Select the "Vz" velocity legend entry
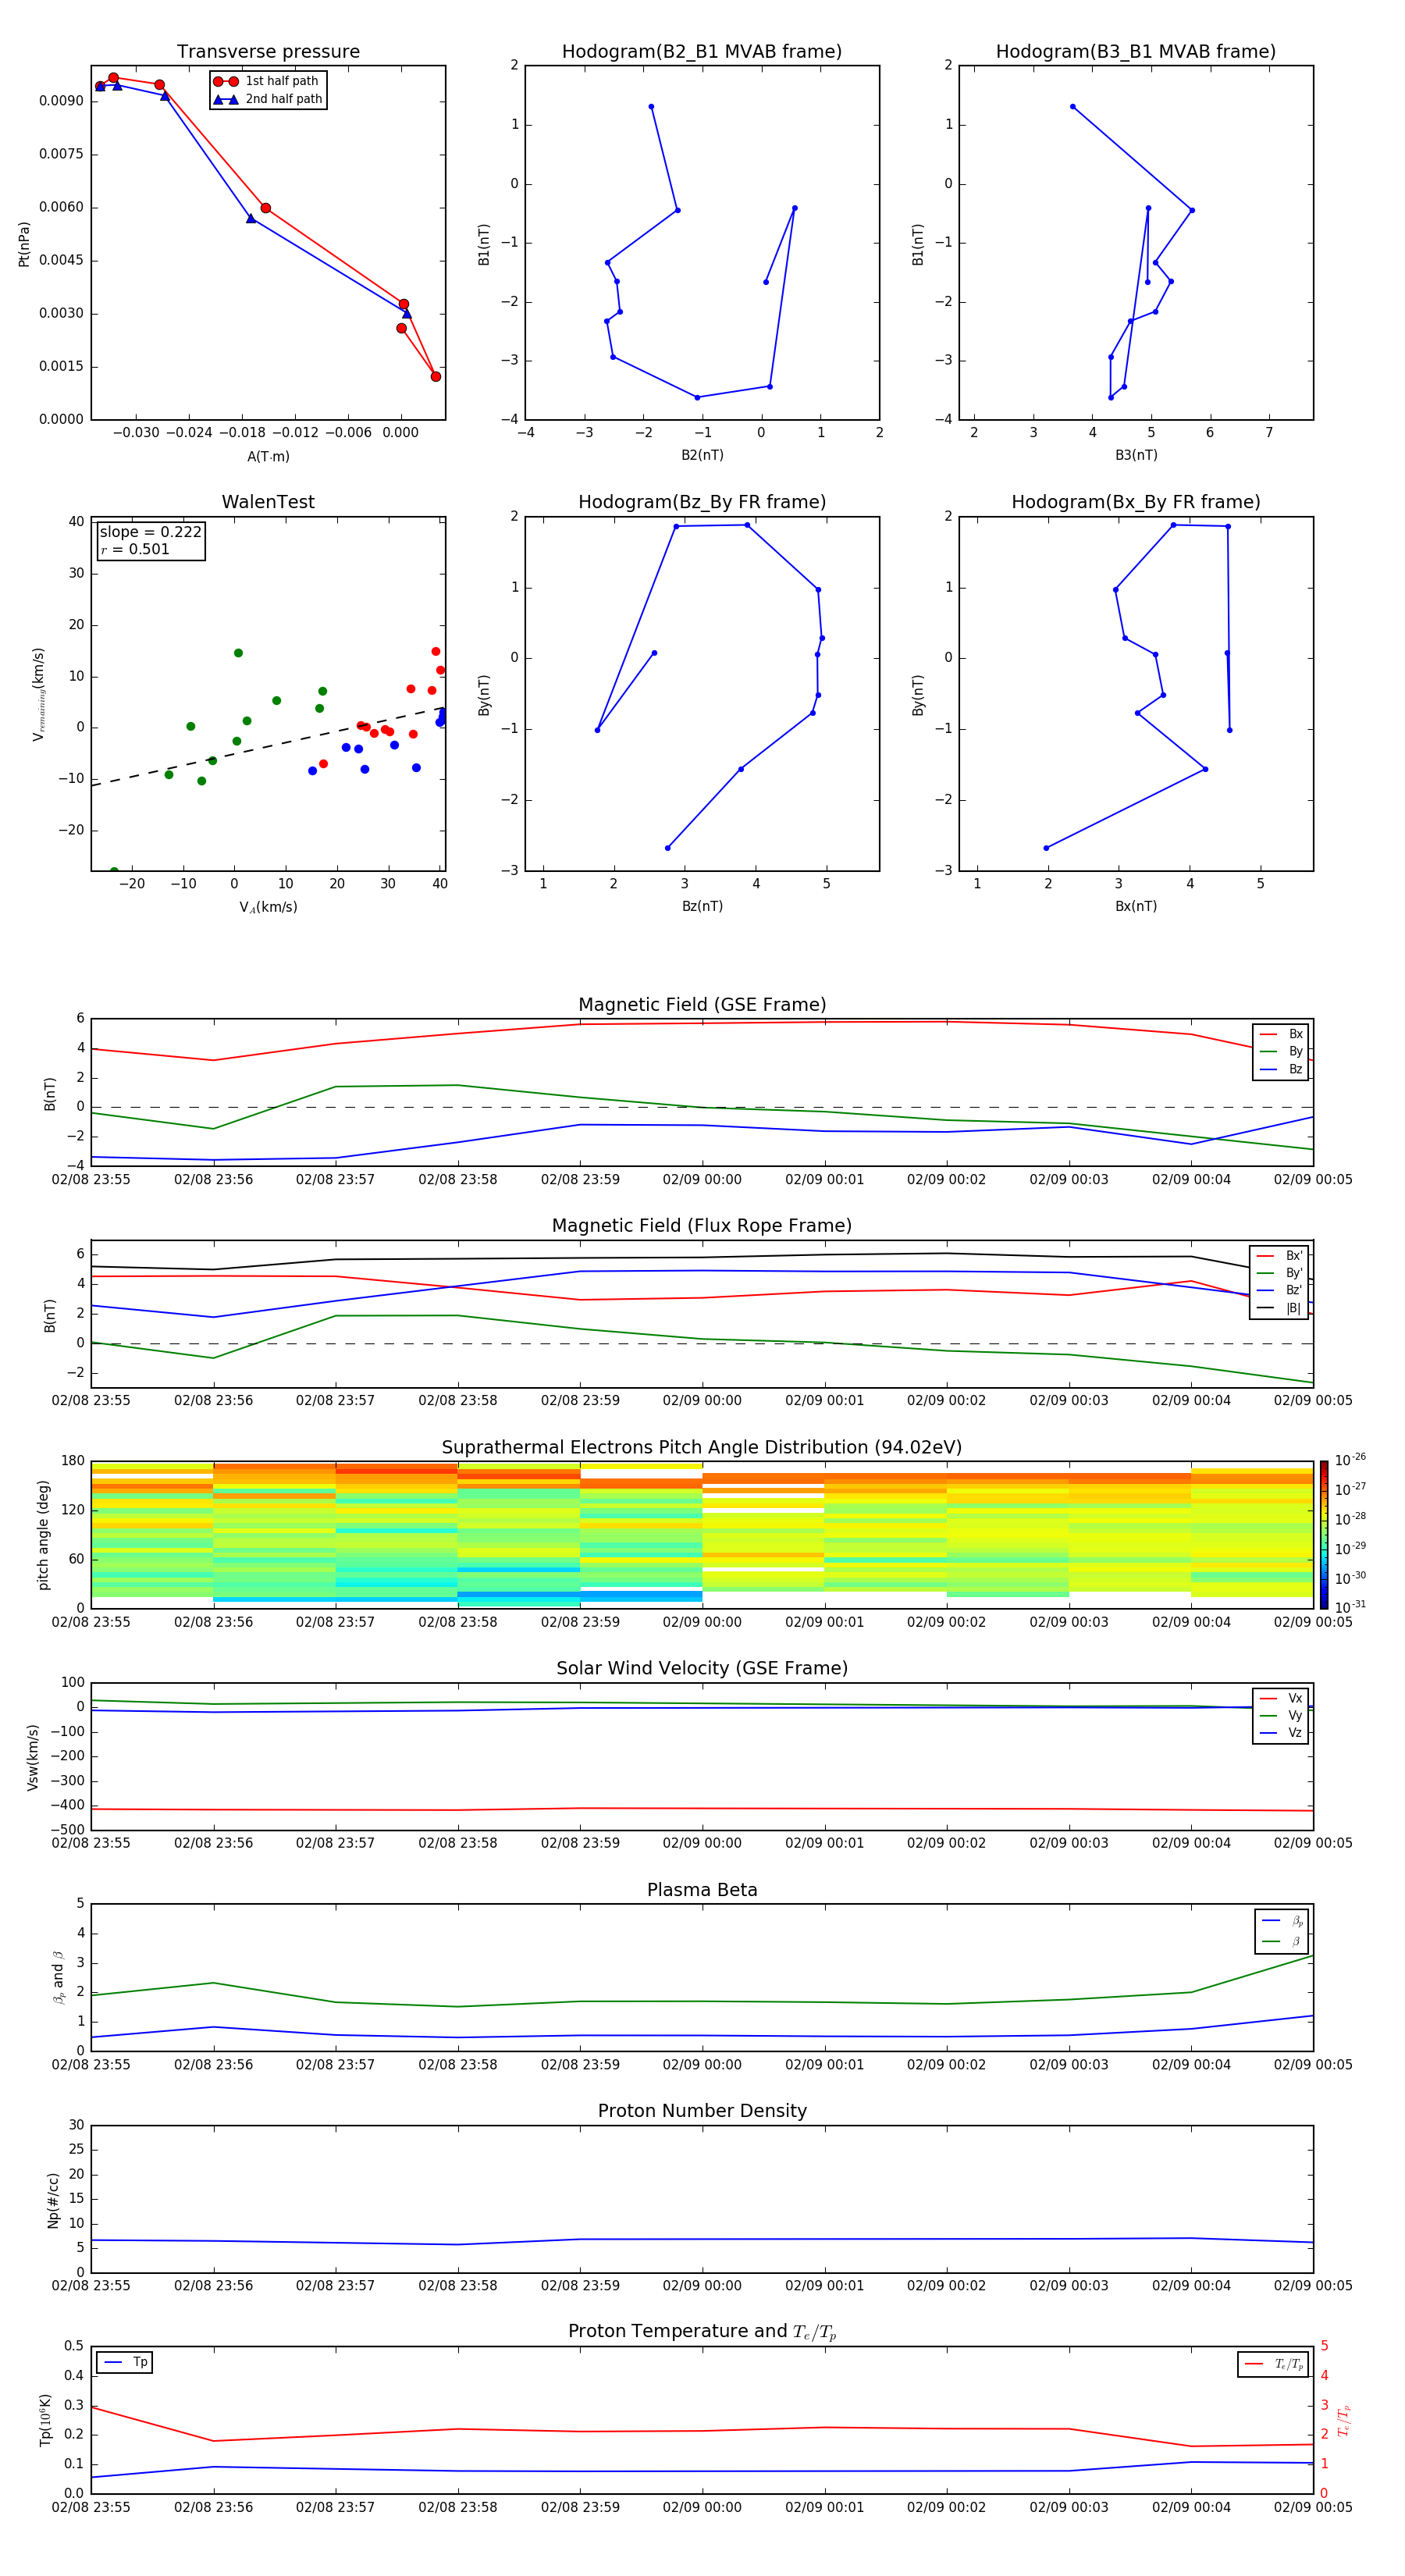The image size is (1405, 2576). click(x=1281, y=1733)
